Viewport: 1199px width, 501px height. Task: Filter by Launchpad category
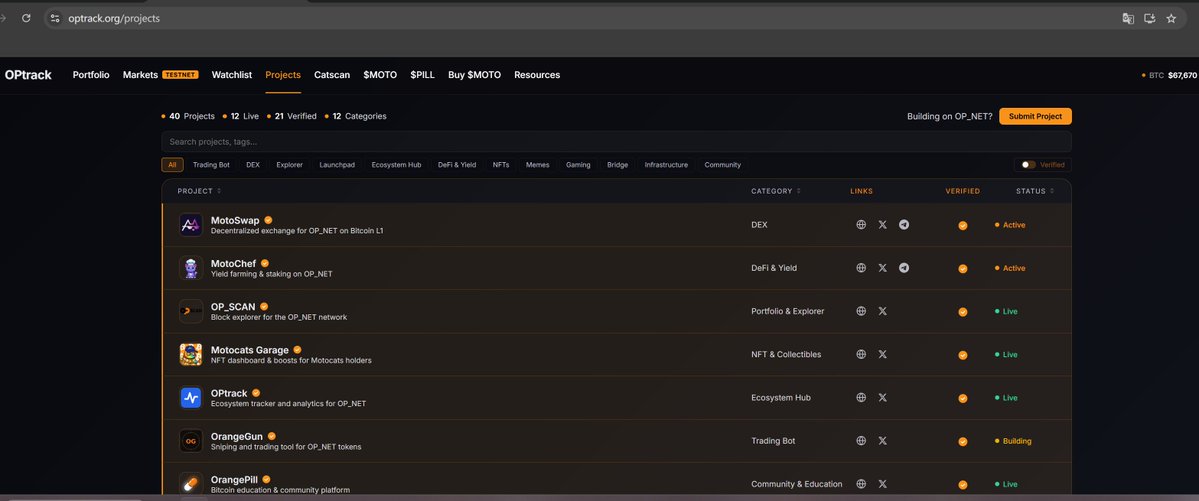(337, 164)
